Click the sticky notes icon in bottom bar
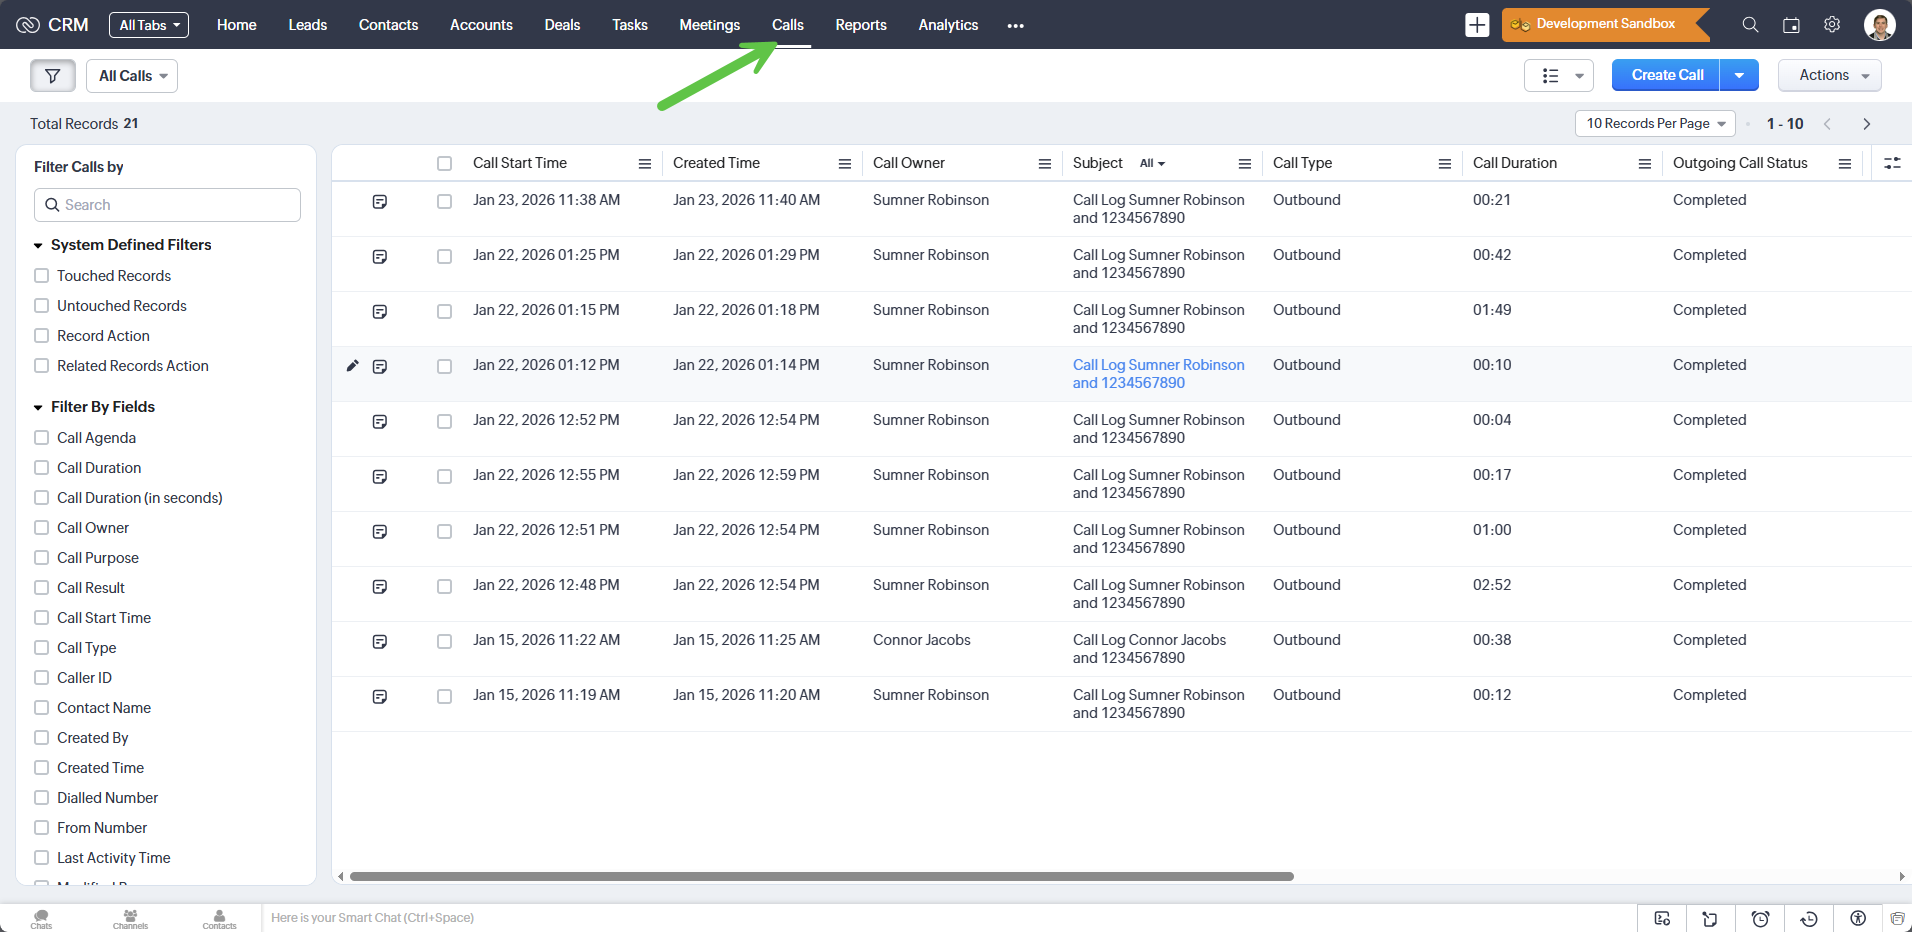1912x932 pixels. coord(1710,918)
